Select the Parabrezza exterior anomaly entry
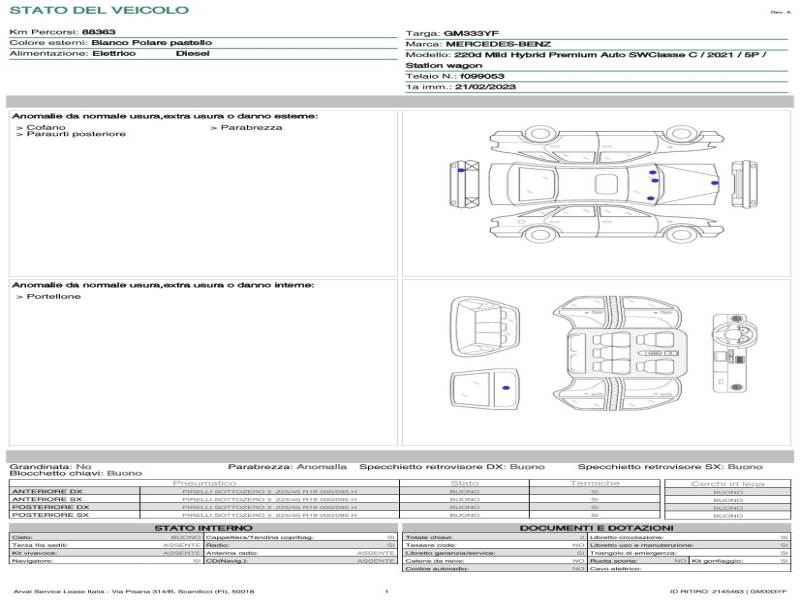800x600 pixels. tap(250, 127)
